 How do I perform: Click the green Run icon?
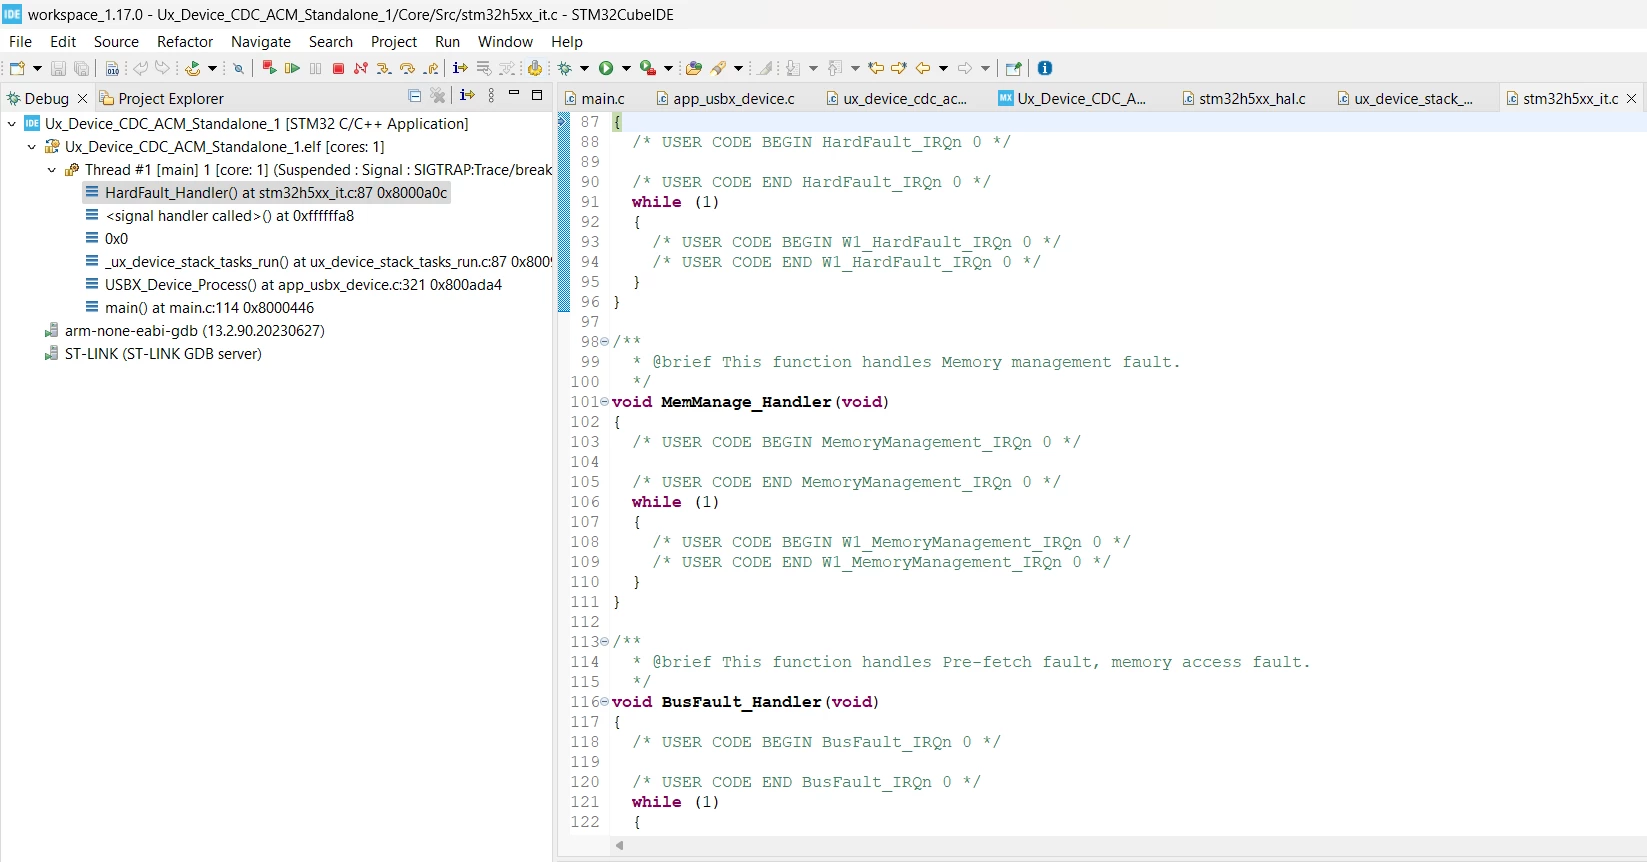(606, 68)
